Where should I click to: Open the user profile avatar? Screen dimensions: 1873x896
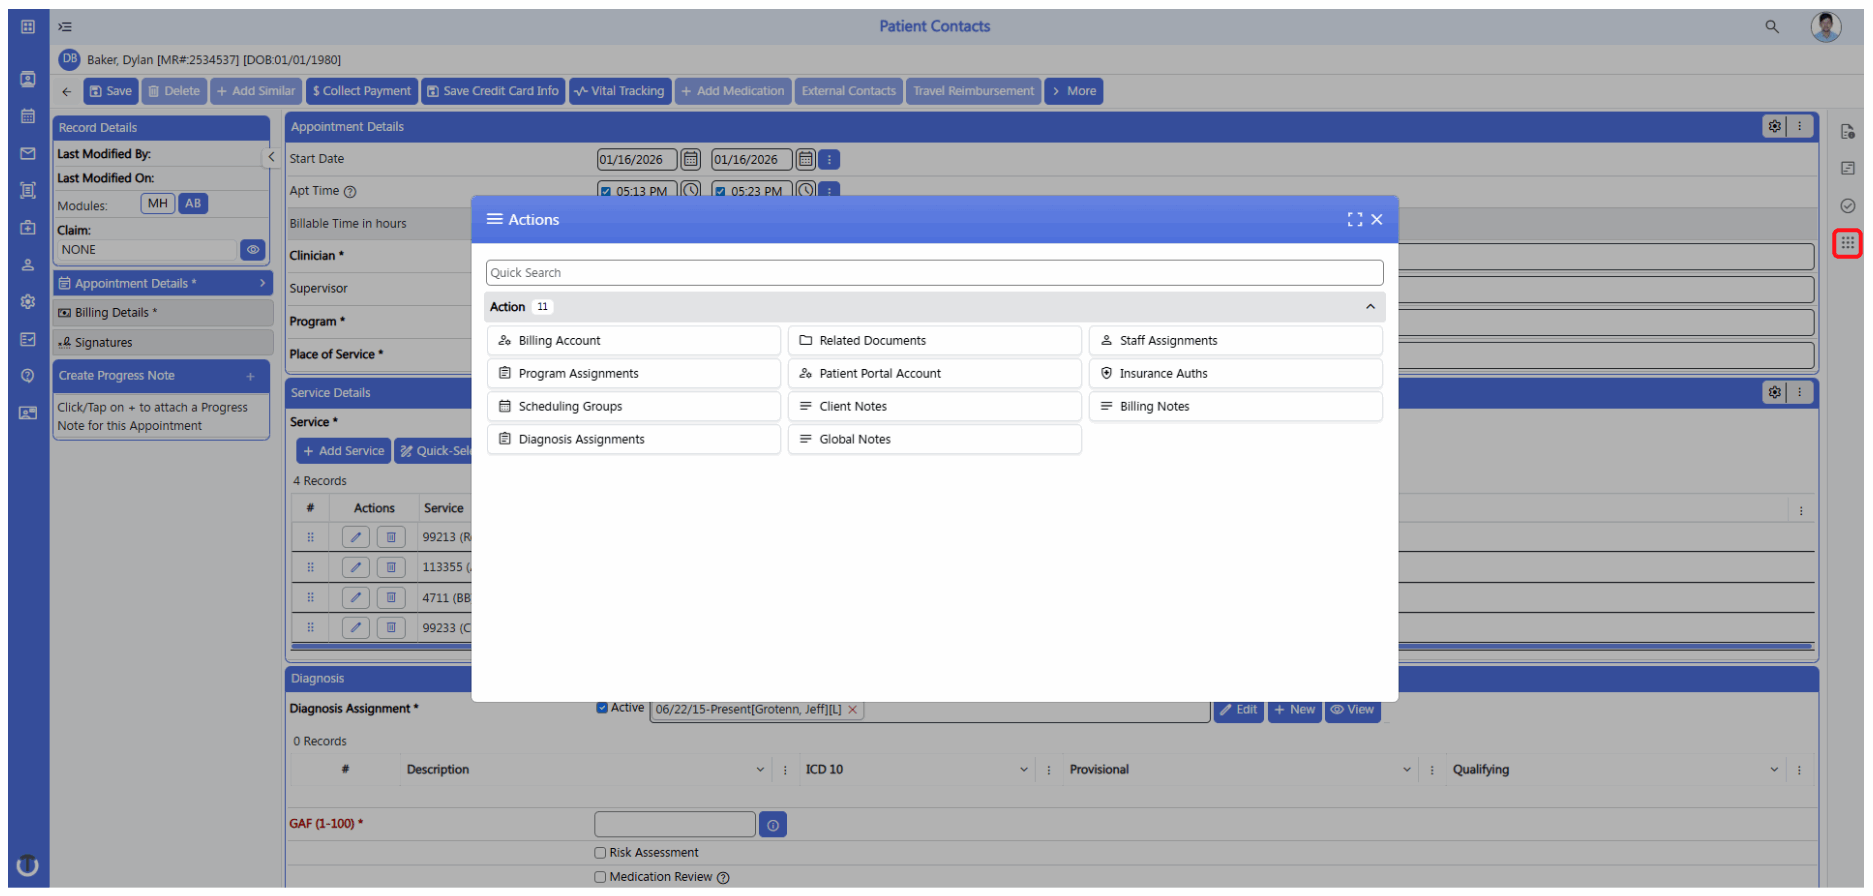1826,27
